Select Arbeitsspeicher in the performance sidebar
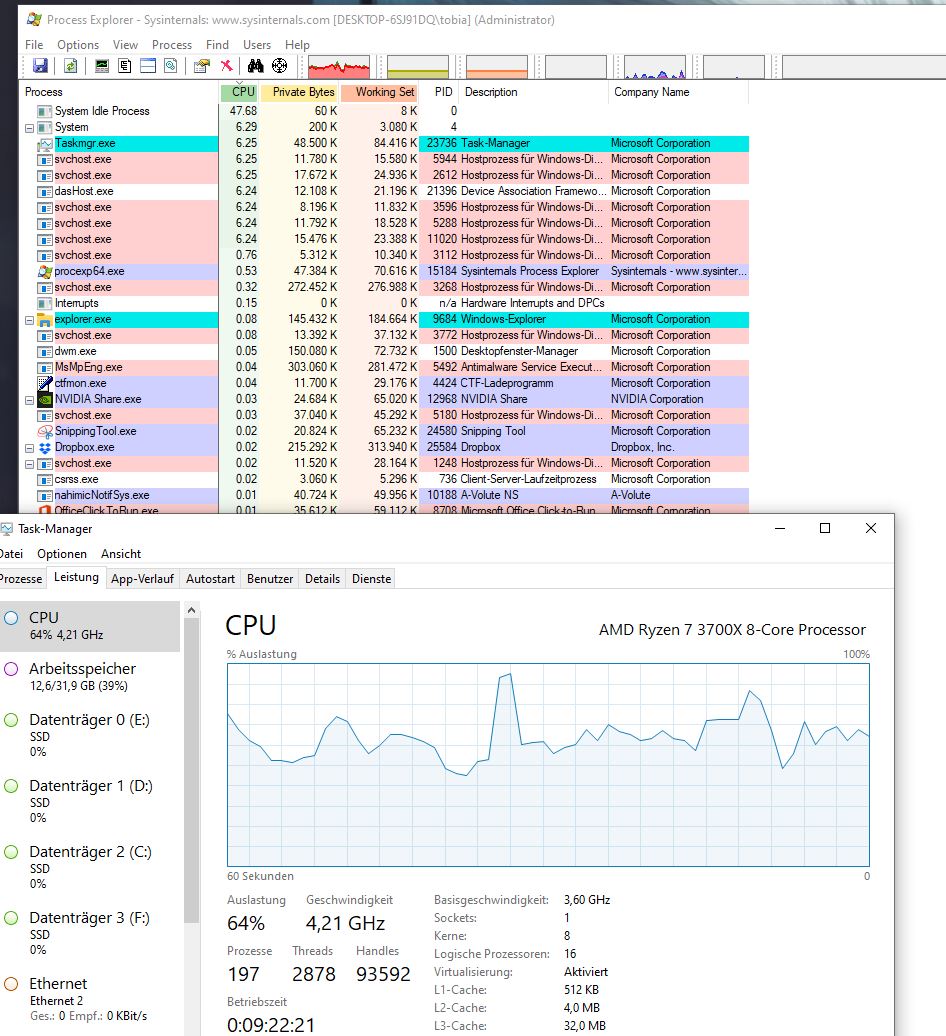 [90, 677]
